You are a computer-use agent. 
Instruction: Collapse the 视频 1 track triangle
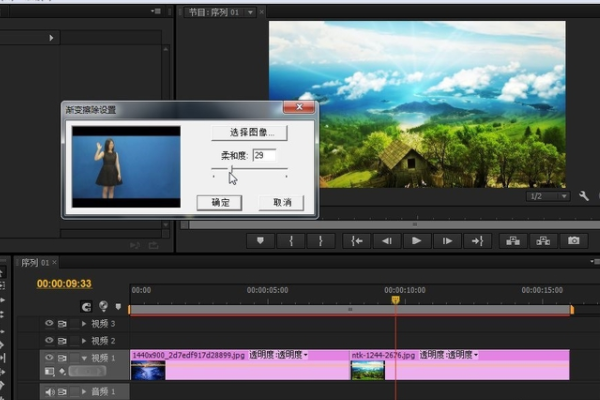point(84,358)
